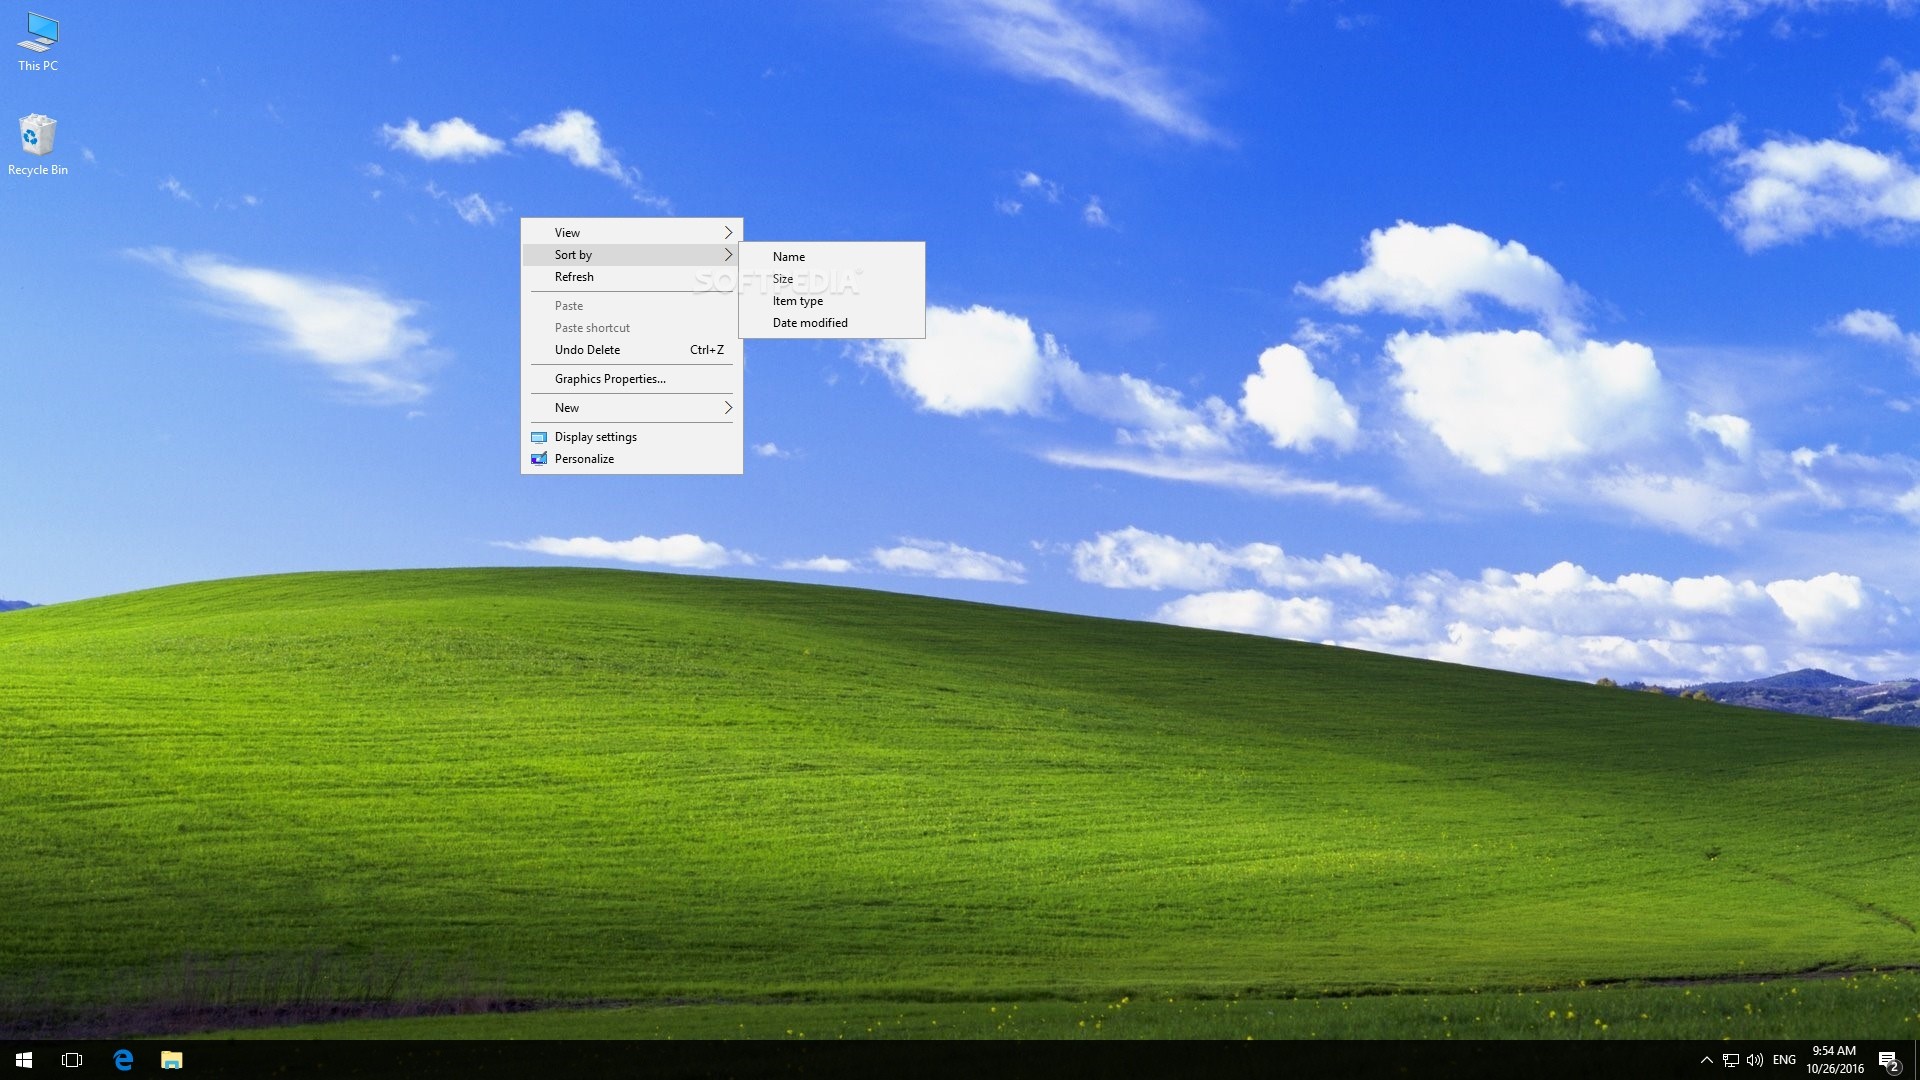
Task: Choose Personalize from the context menu
Action: click(x=632, y=459)
